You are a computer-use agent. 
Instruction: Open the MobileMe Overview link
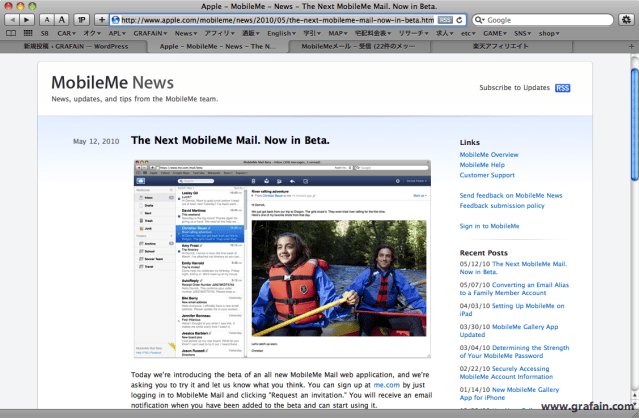point(489,154)
